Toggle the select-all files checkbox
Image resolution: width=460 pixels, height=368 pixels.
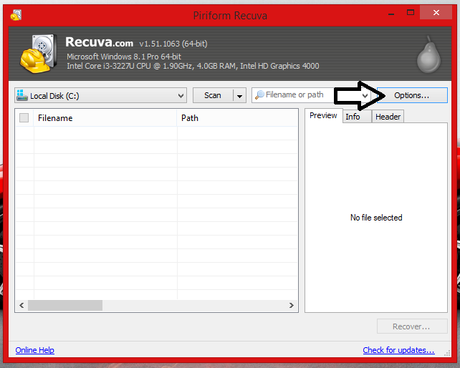click(x=24, y=118)
